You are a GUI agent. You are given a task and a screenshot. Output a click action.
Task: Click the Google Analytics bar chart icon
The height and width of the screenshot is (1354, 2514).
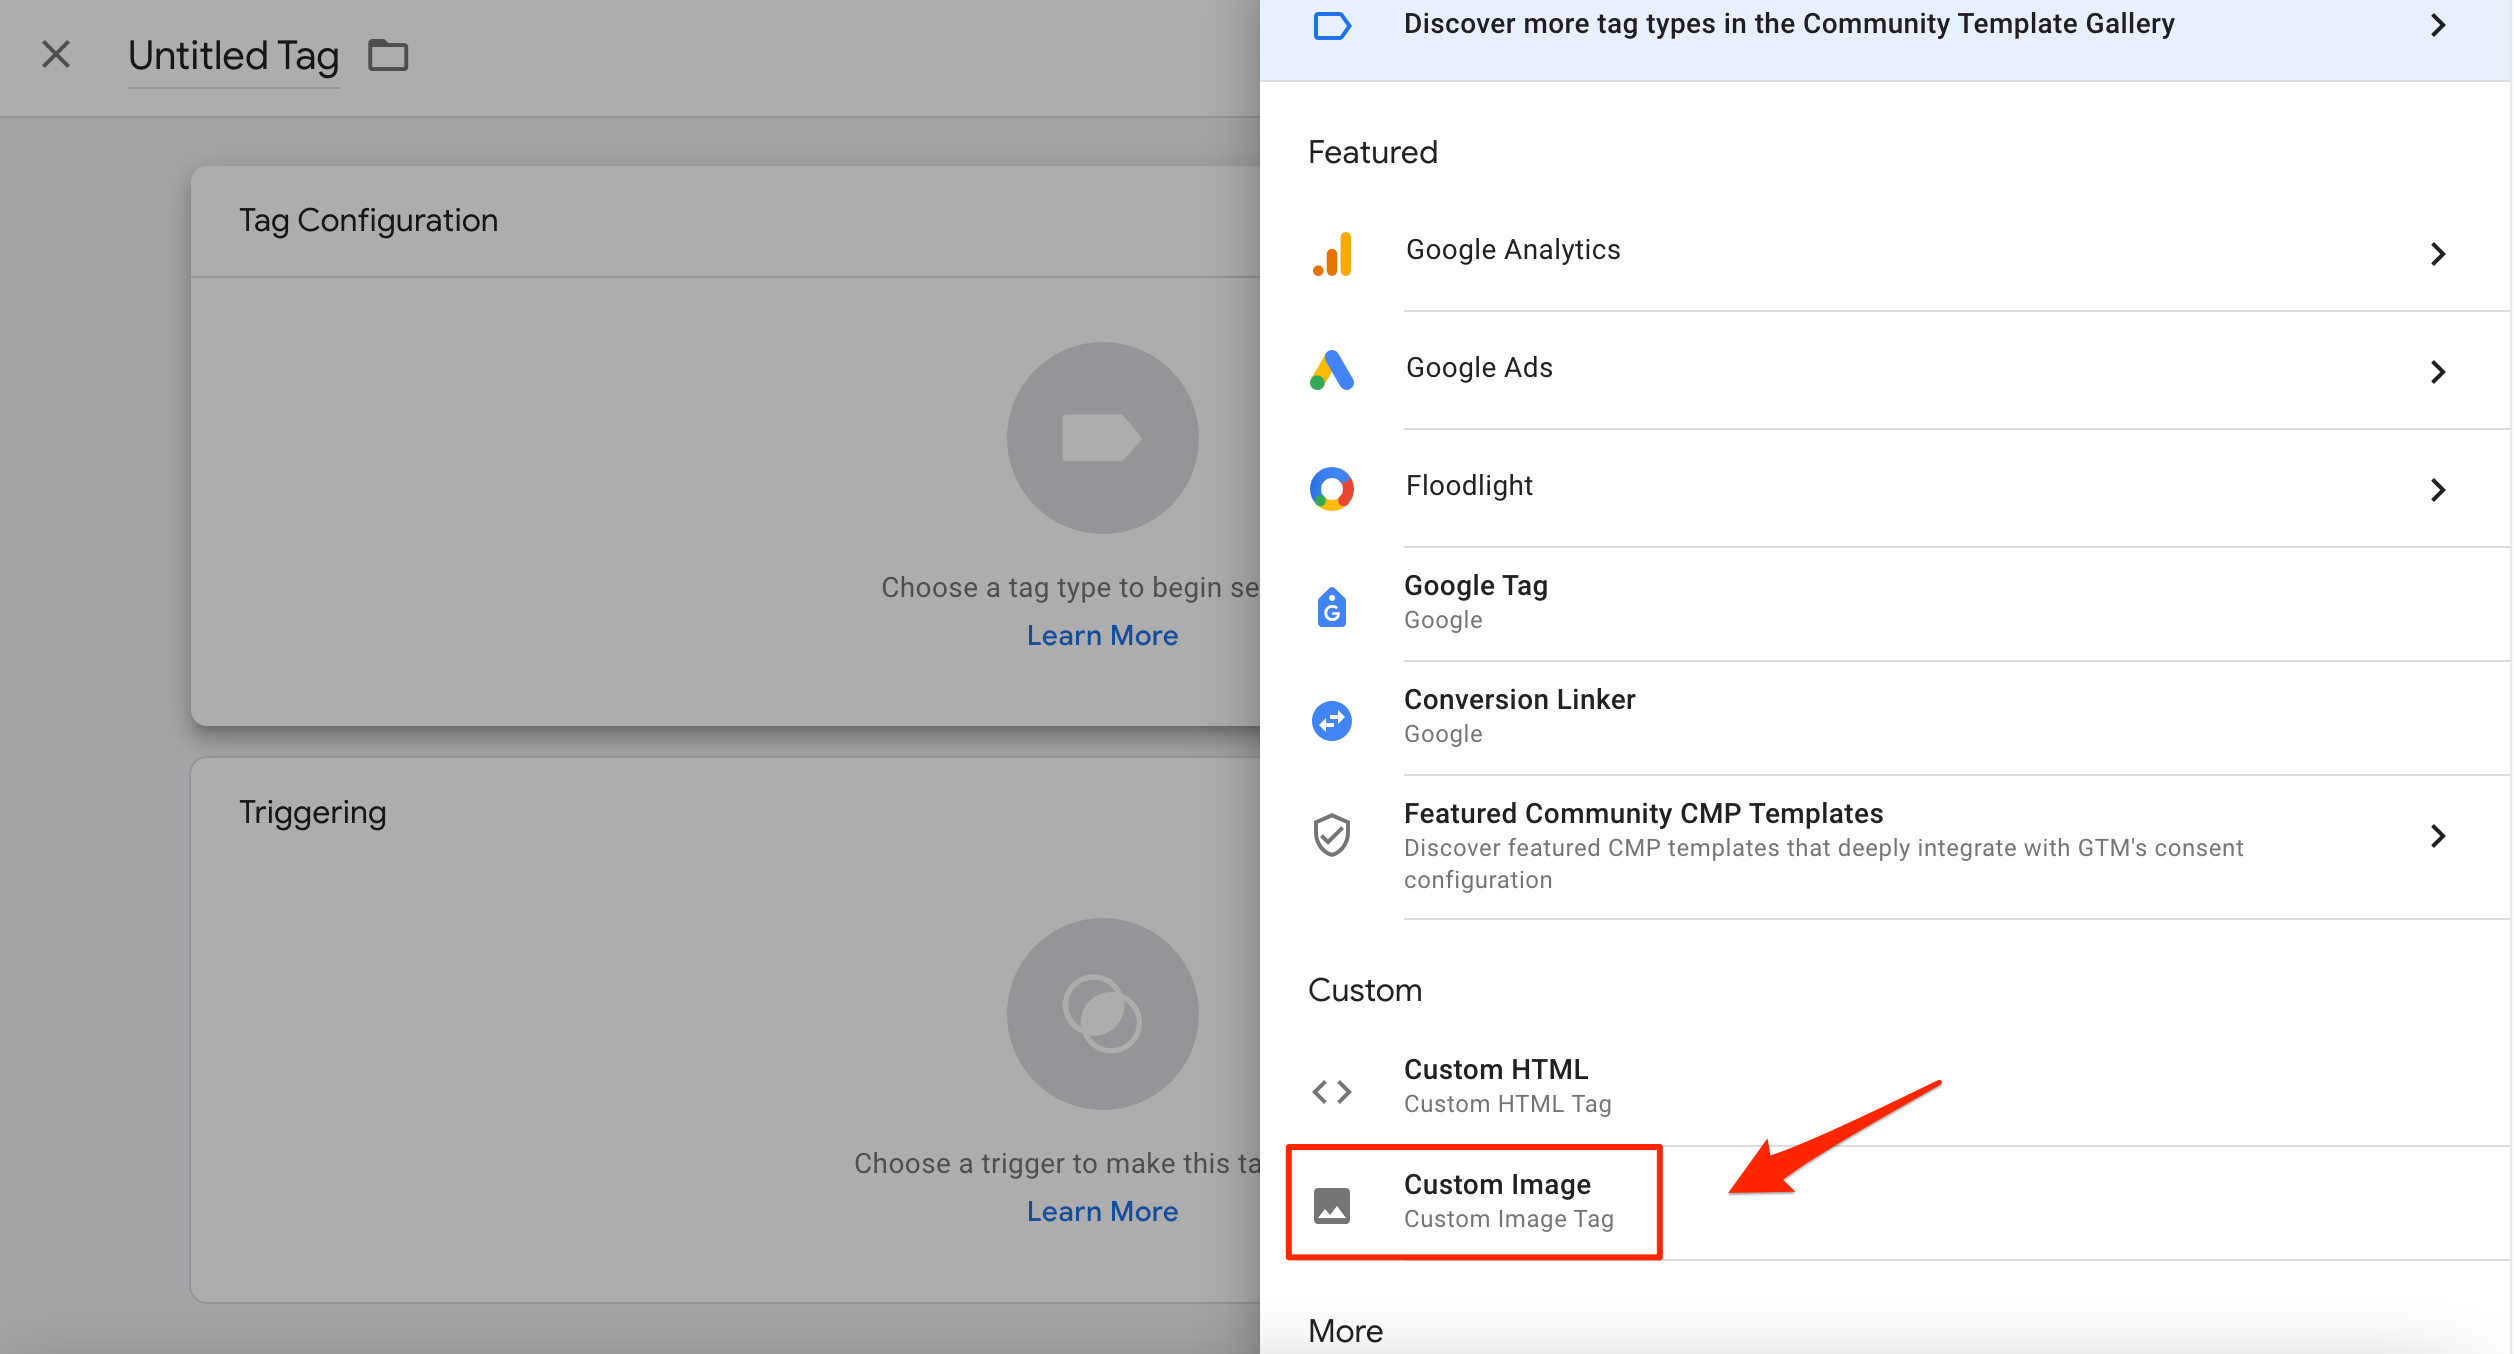tap(1332, 254)
